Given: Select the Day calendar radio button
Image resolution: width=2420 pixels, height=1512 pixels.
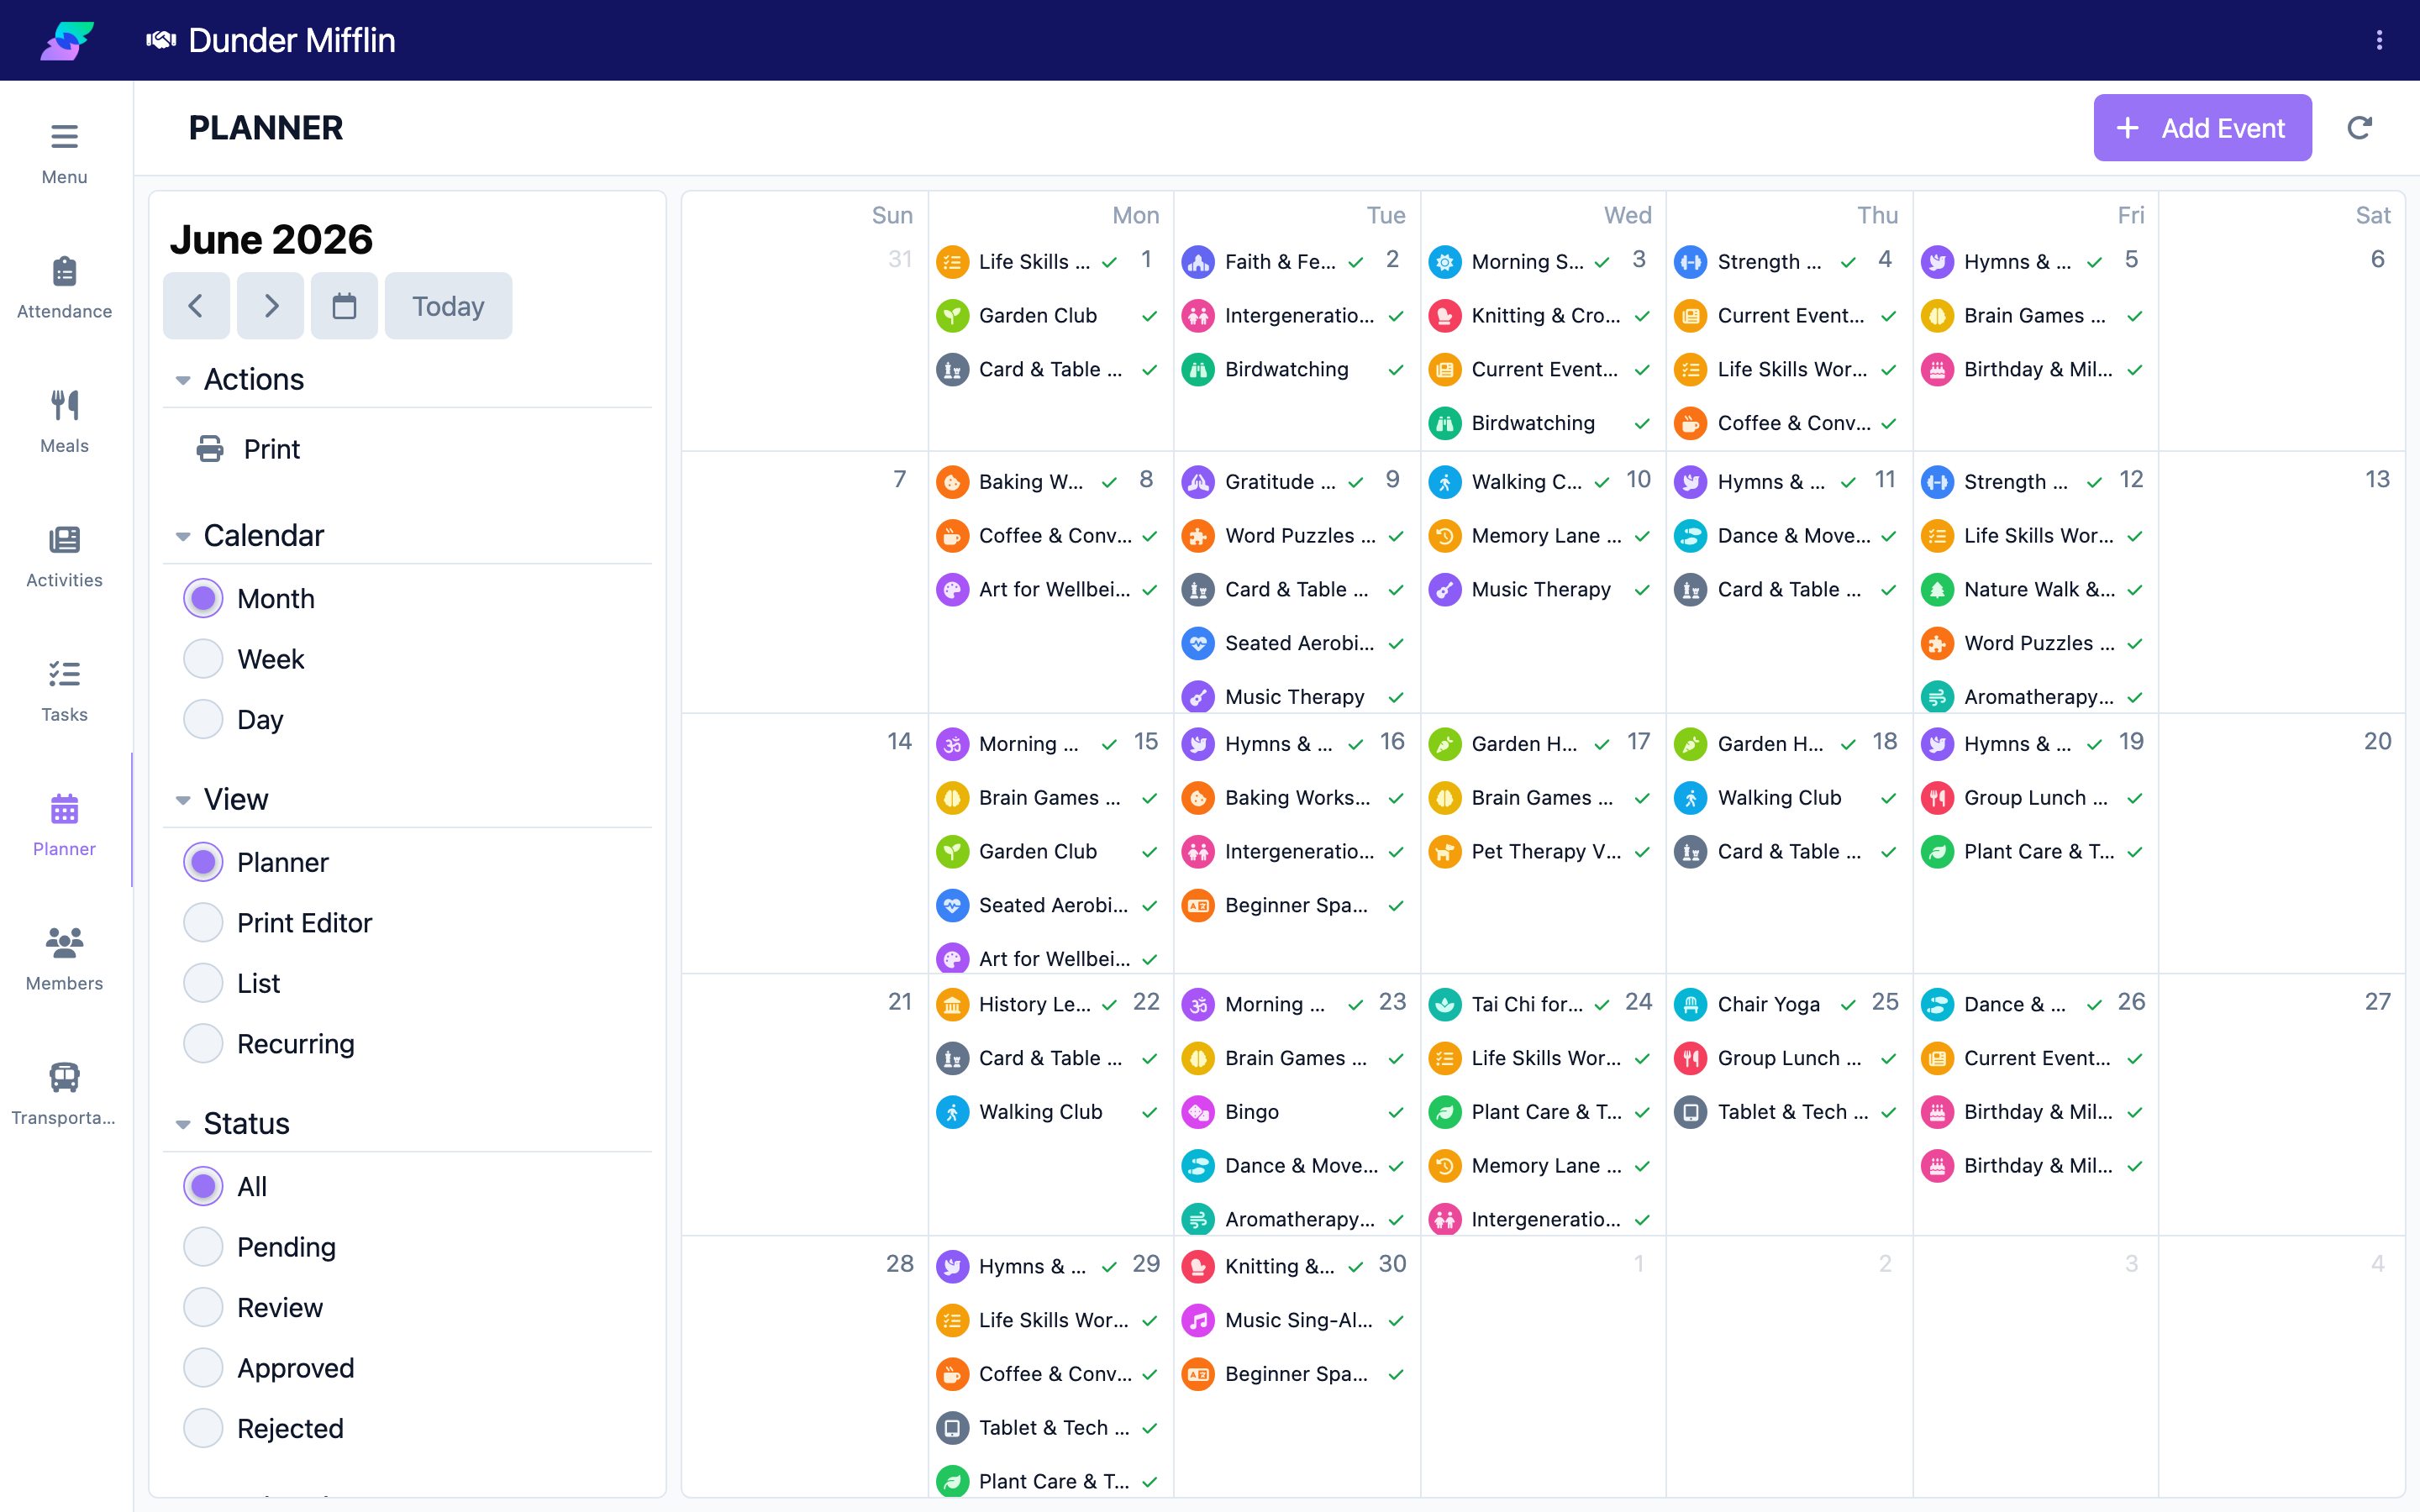Looking at the screenshot, I should 203,719.
